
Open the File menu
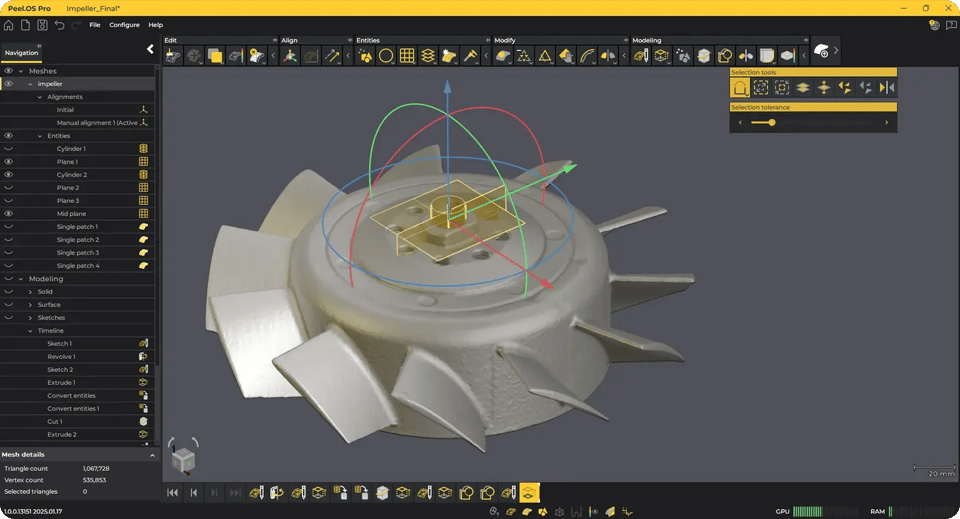(x=94, y=25)
